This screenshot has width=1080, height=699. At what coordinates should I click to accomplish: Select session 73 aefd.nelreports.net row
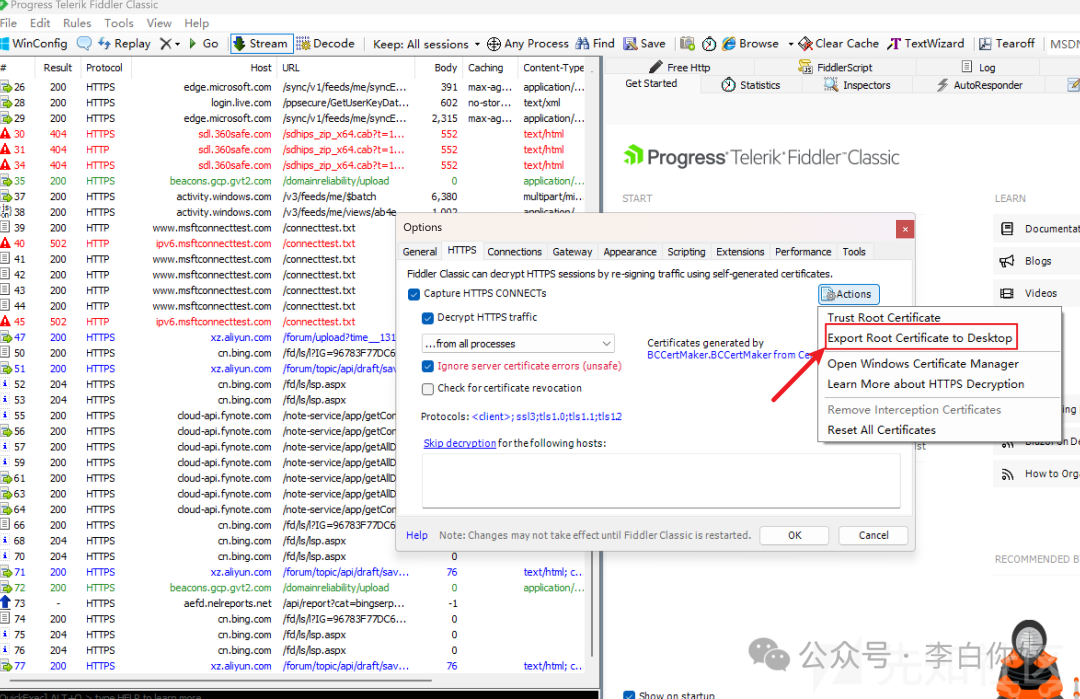click(293, 603)
